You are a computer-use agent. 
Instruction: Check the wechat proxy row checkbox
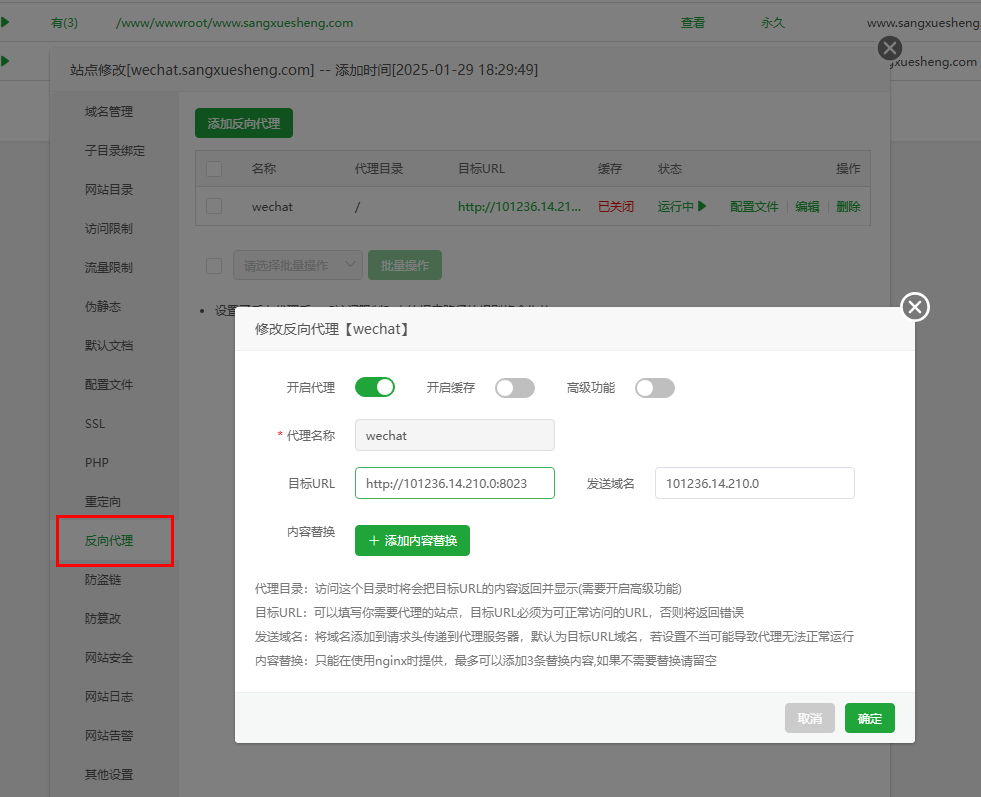pyautogui.click(x=214, y=206)
